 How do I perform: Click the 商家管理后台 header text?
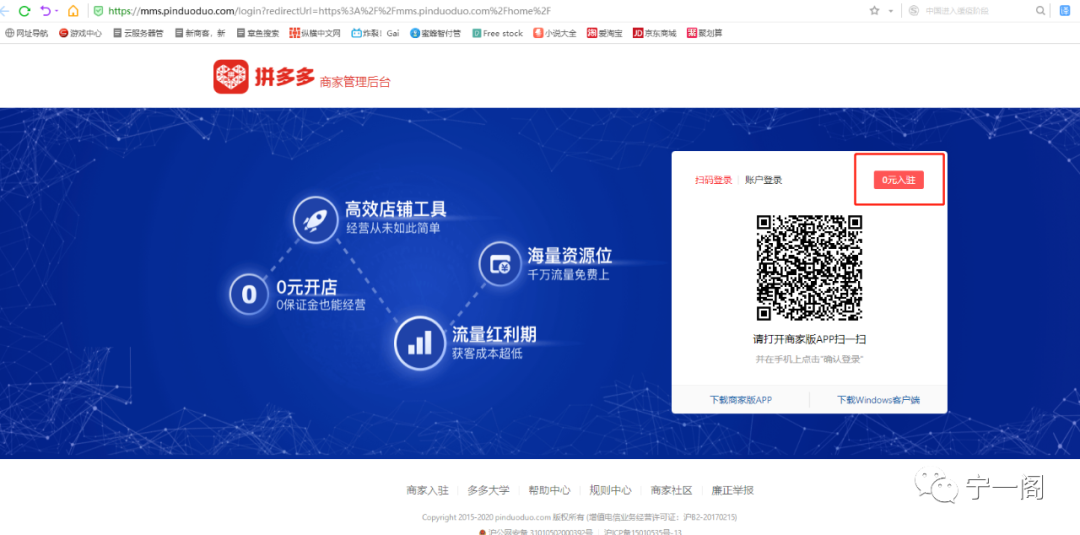(355, 82)
